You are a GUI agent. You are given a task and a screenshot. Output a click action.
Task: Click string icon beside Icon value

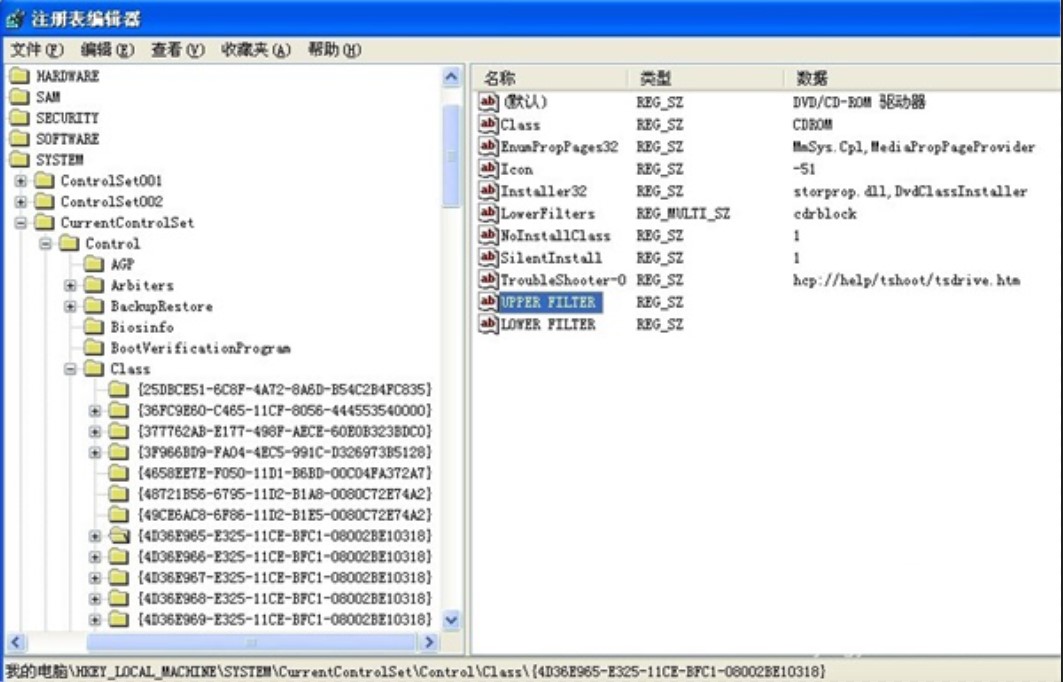coord(488,168)
